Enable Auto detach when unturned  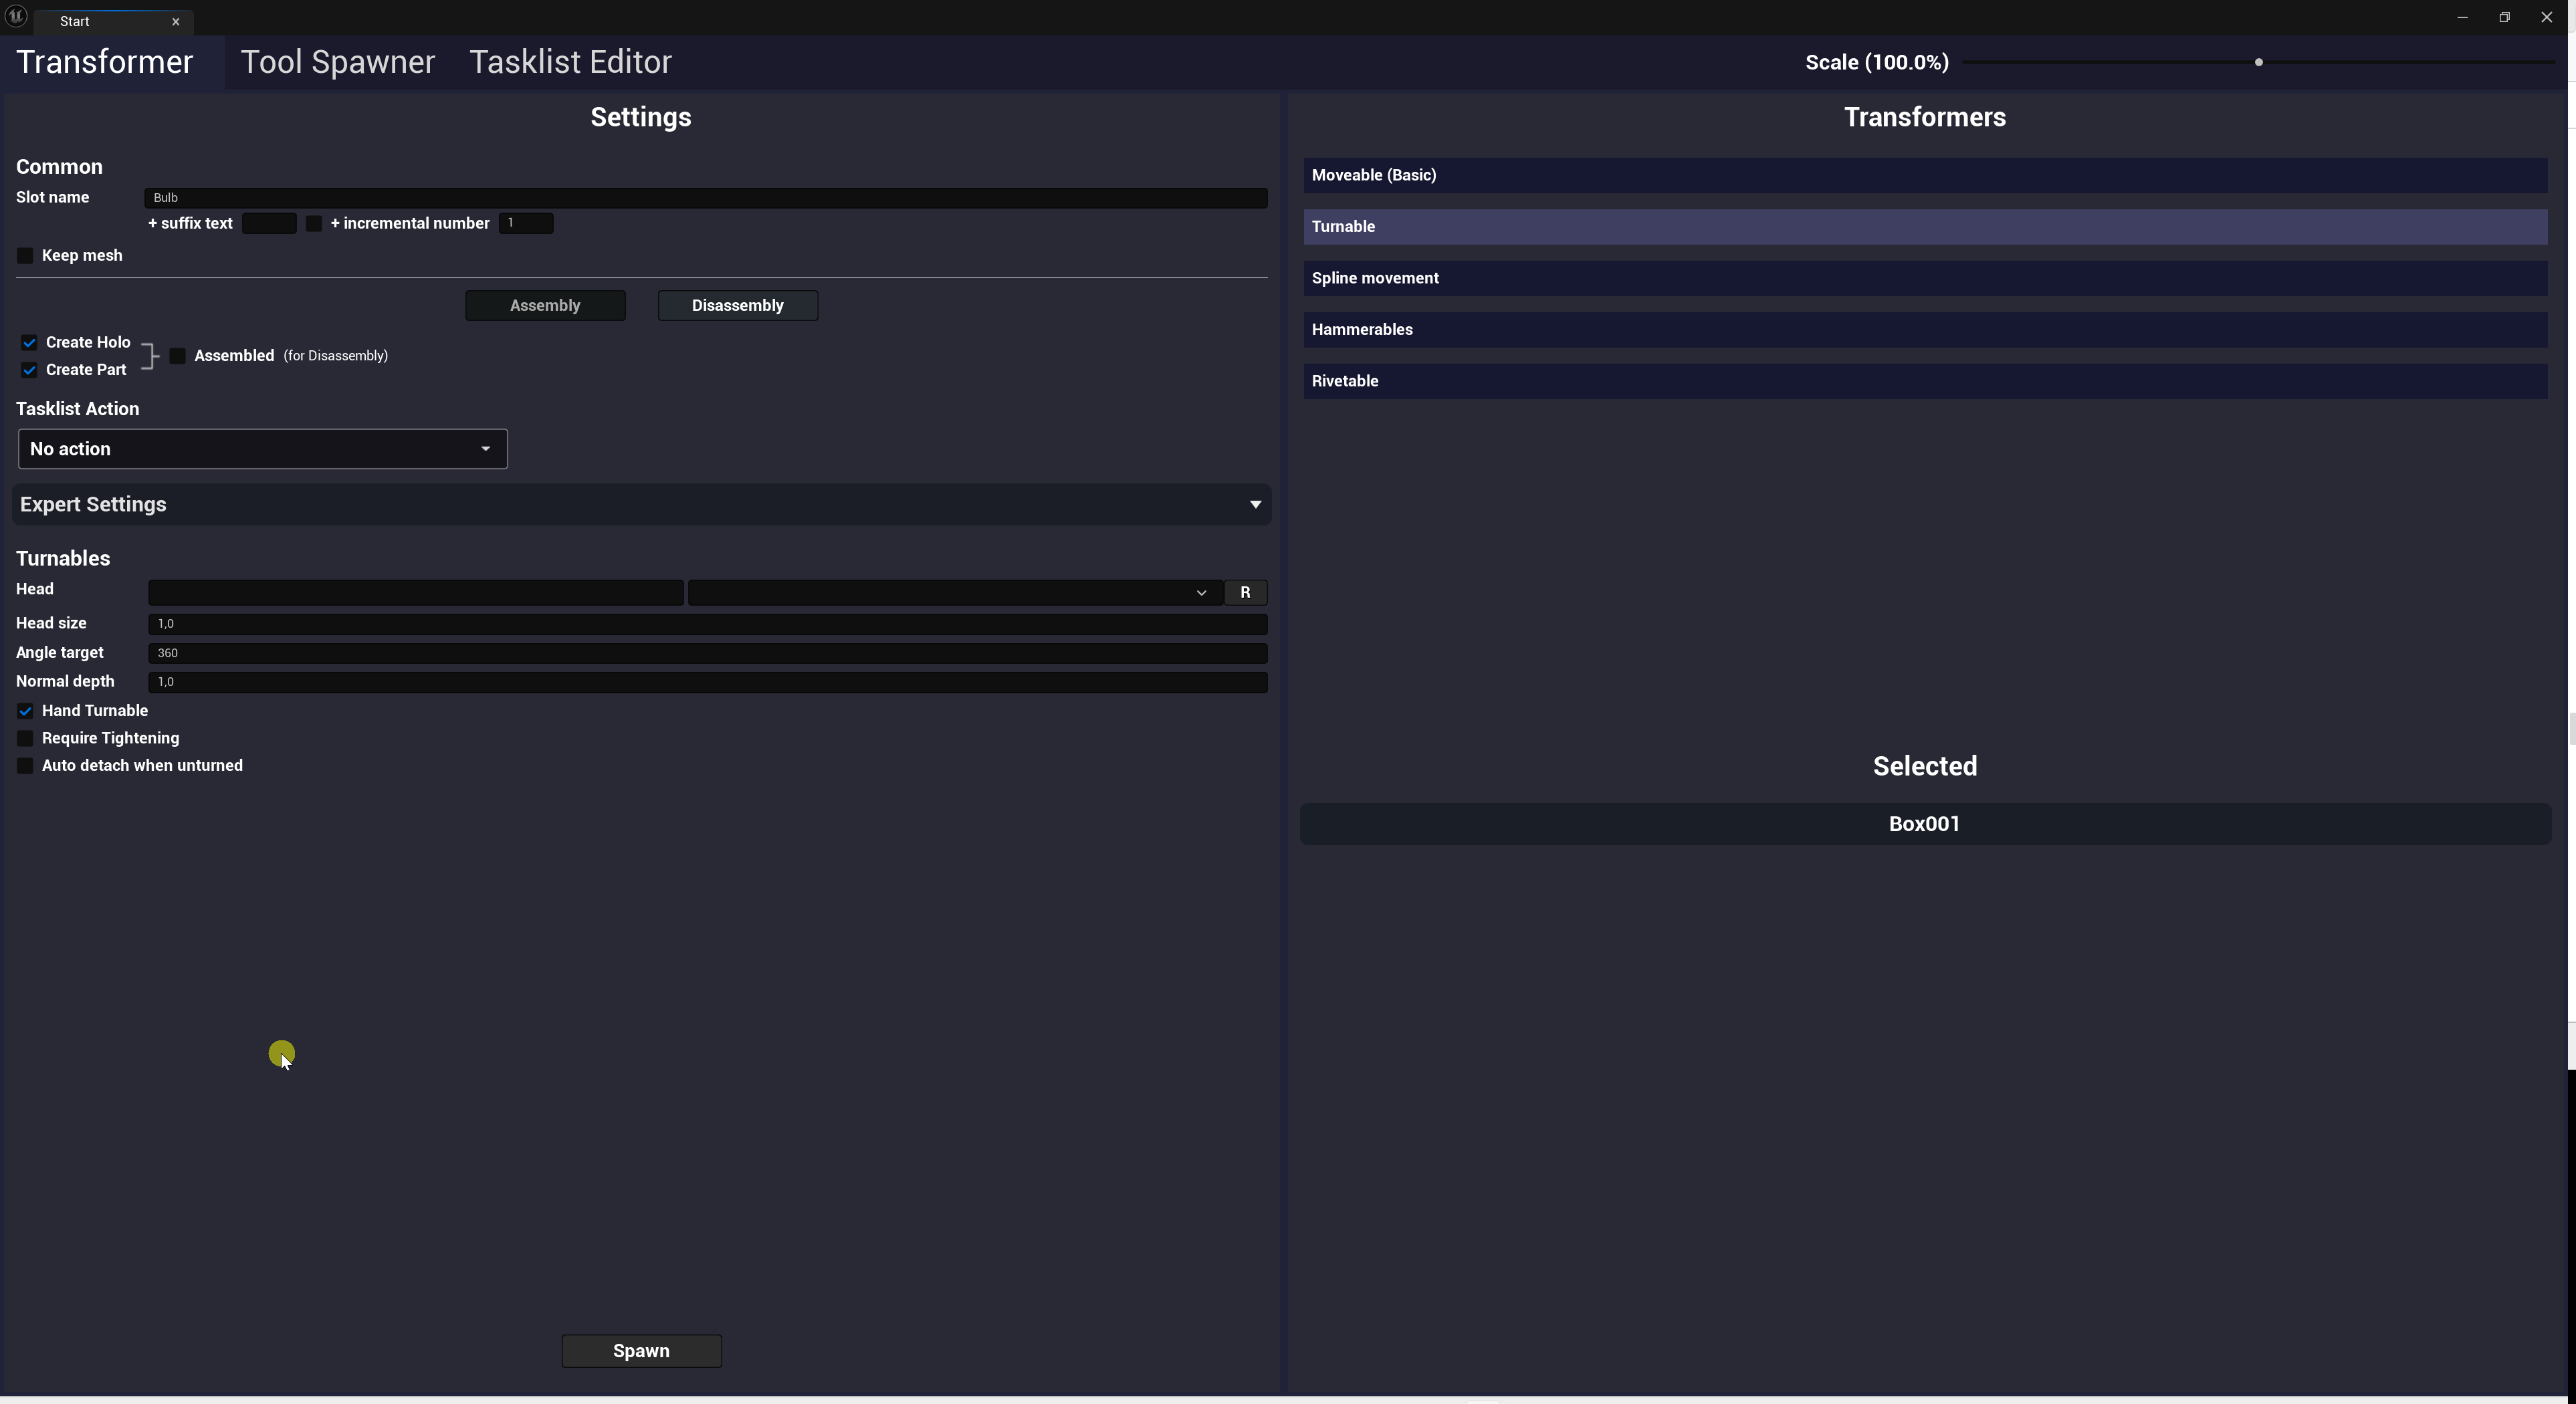pos(26,766)
